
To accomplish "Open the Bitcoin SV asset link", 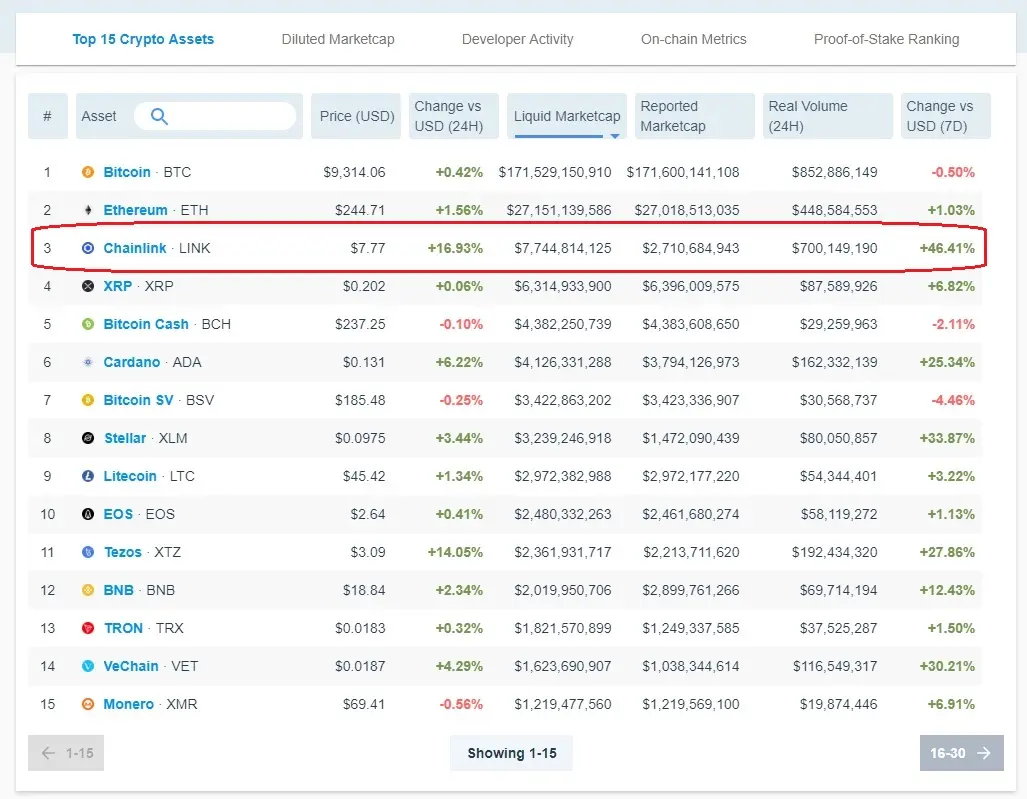I will 138,400.
